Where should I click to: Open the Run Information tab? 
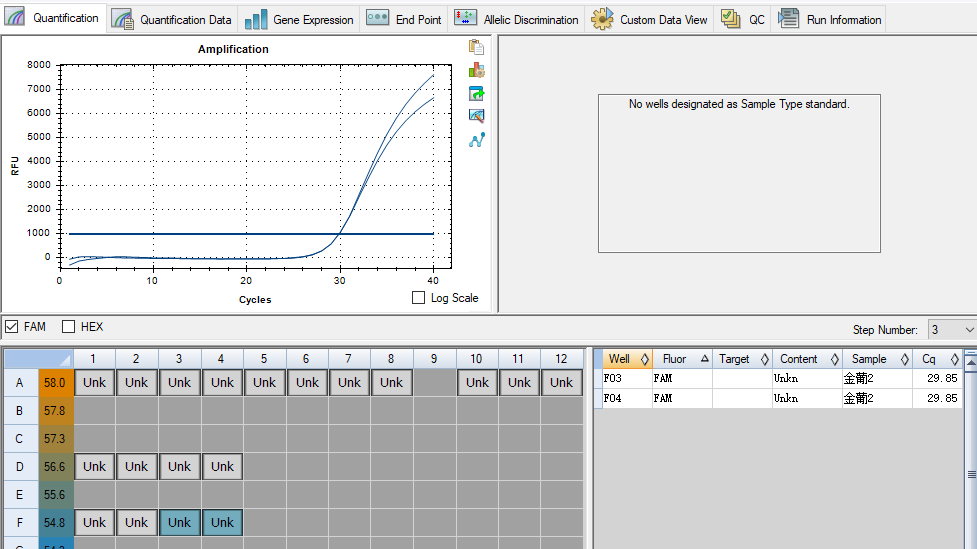pos(830,19)
